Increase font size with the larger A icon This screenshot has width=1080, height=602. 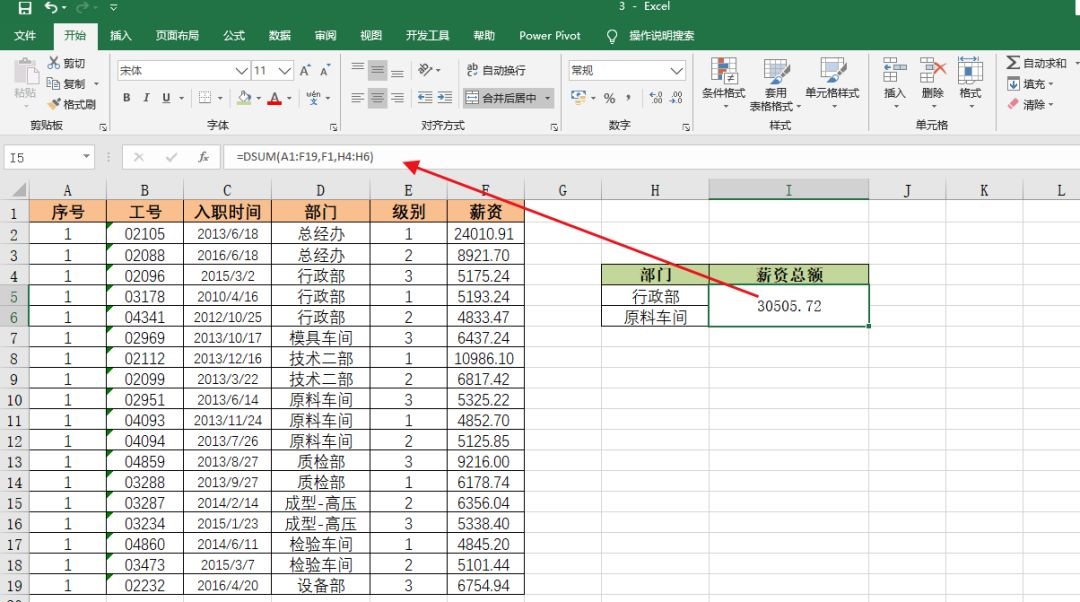coord(304,70)
